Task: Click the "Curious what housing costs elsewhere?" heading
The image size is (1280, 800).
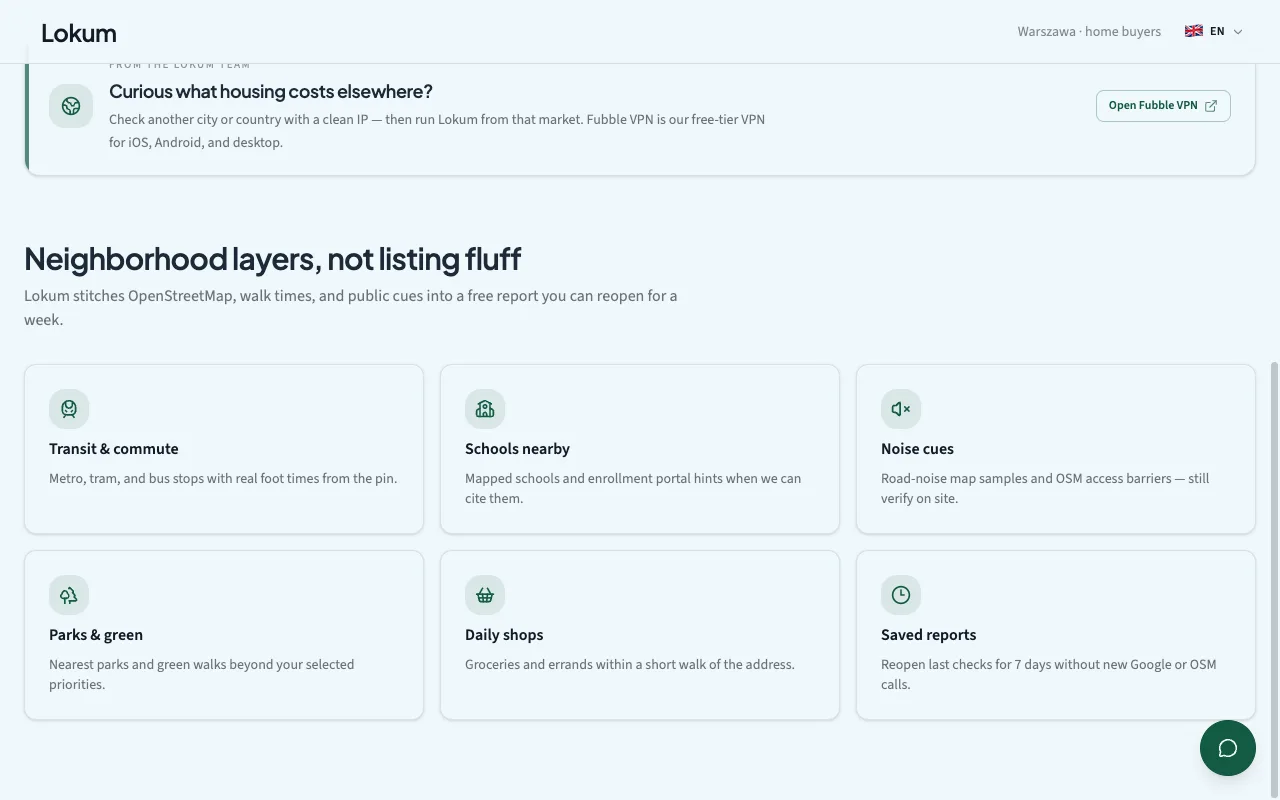Action: (271, 92)
